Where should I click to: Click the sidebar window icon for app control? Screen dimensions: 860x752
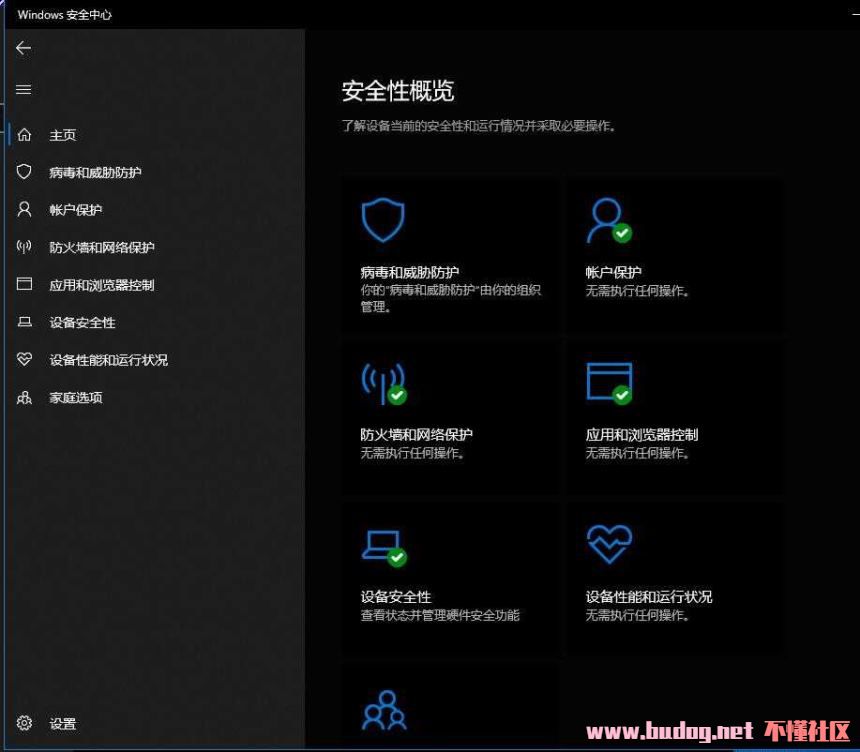[24, 284]
